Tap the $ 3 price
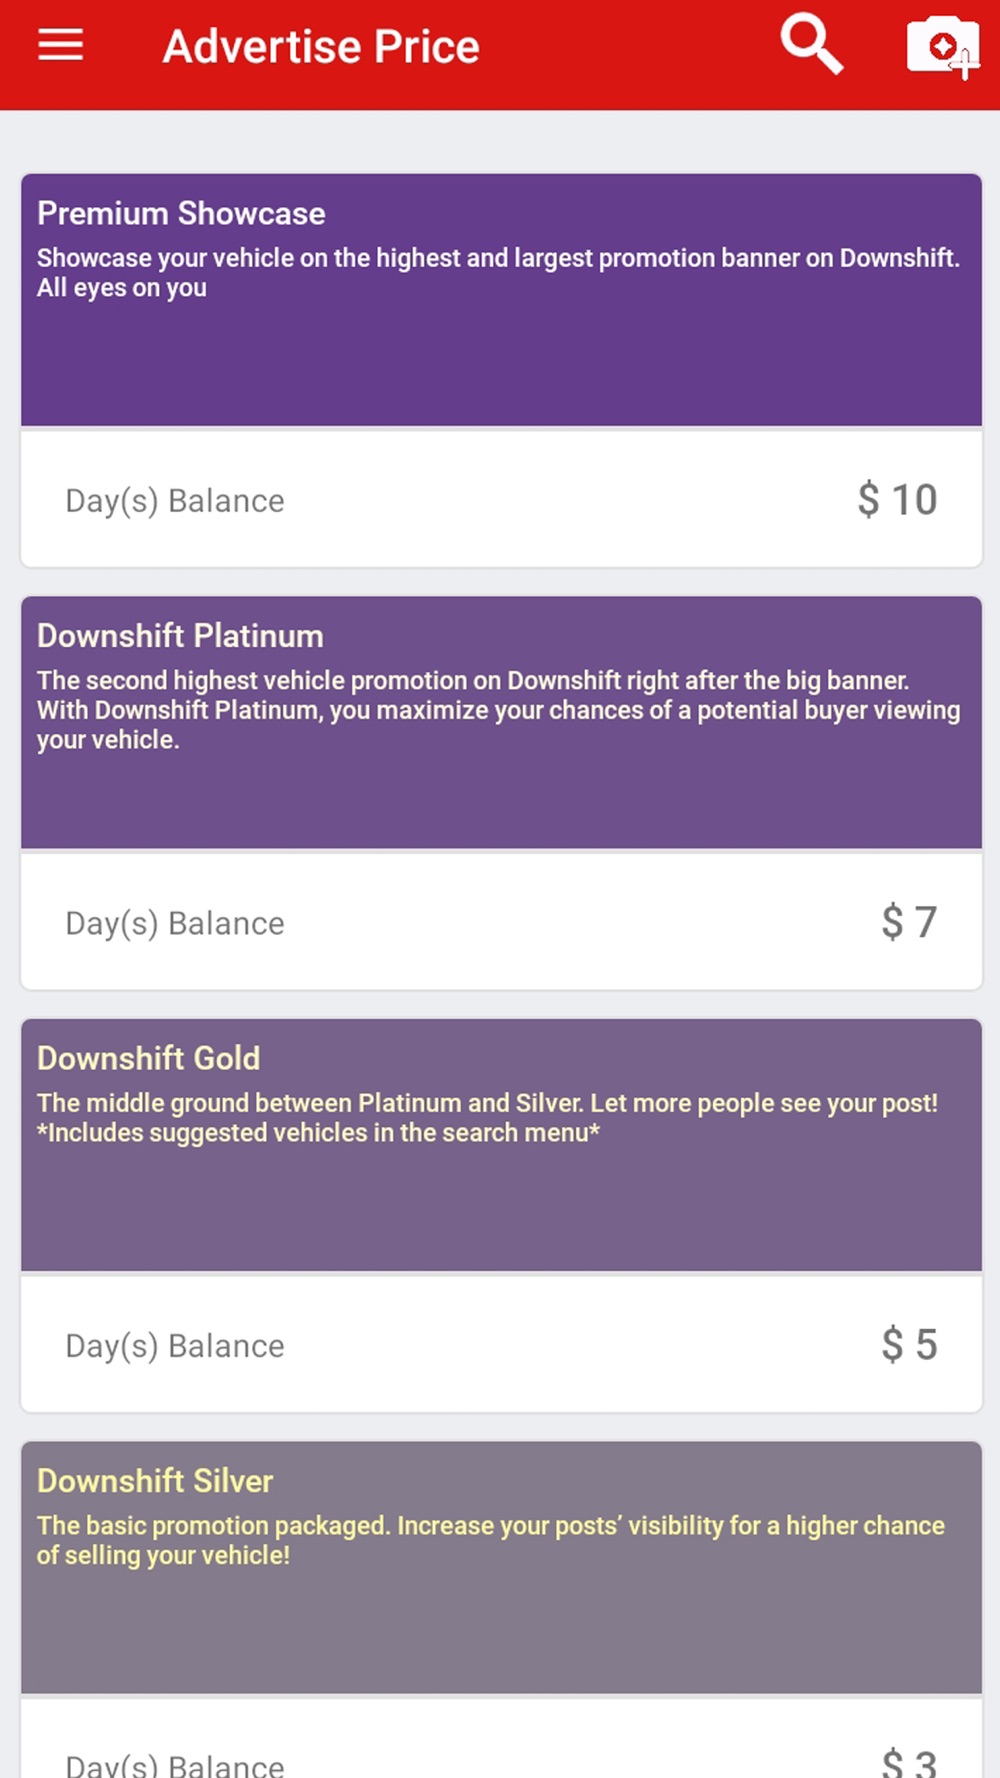 click(909, 1762)
